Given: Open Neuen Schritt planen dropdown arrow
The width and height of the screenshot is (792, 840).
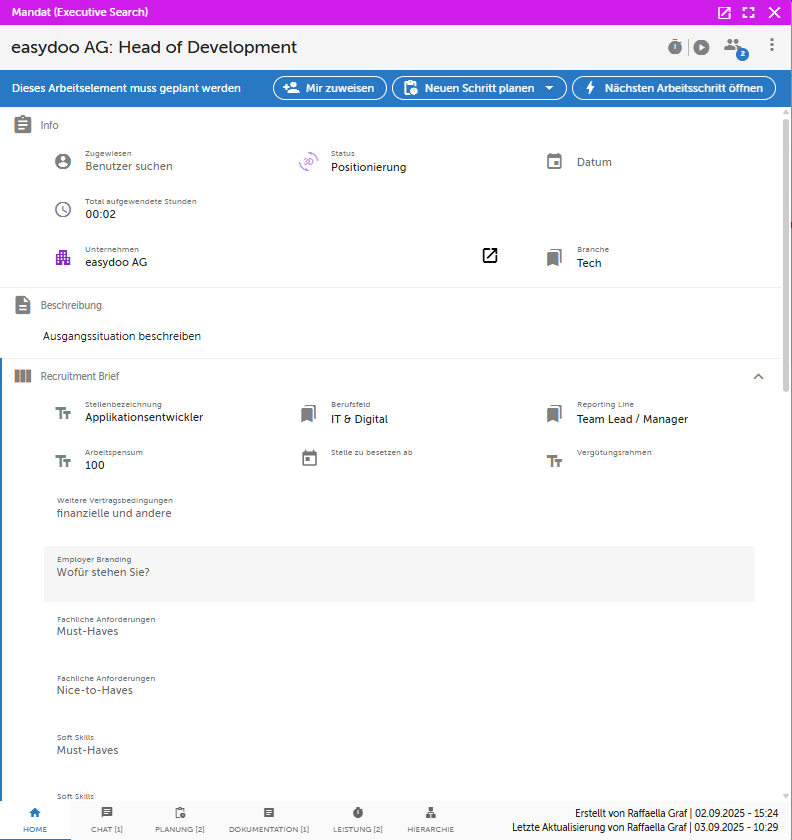Looking at the screenshot, I should pyautogui.click(x=549, y=88).
